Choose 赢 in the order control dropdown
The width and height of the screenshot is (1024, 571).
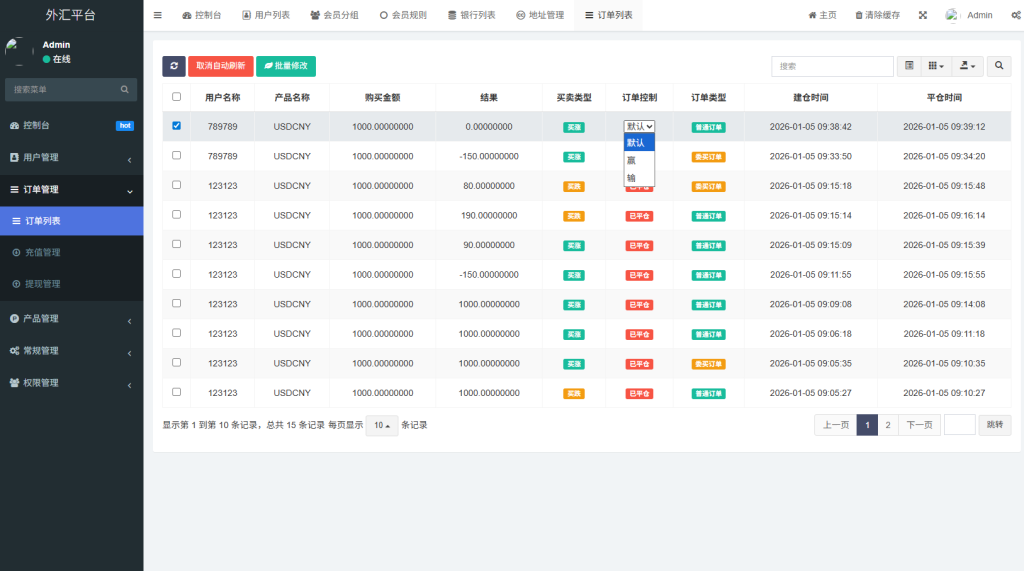click(631, 160)
